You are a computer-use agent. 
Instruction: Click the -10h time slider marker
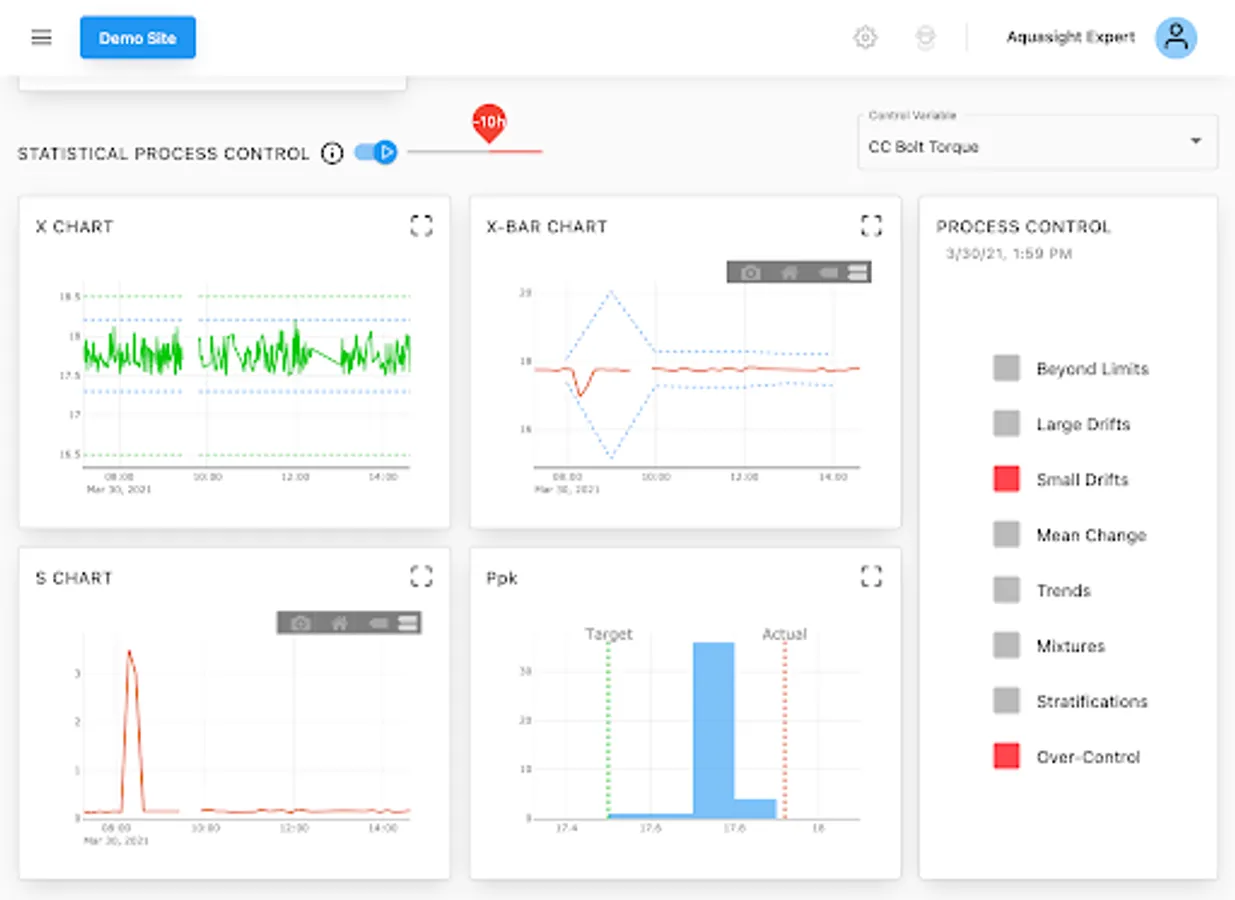pyautogui.click(x=489, y=124)
